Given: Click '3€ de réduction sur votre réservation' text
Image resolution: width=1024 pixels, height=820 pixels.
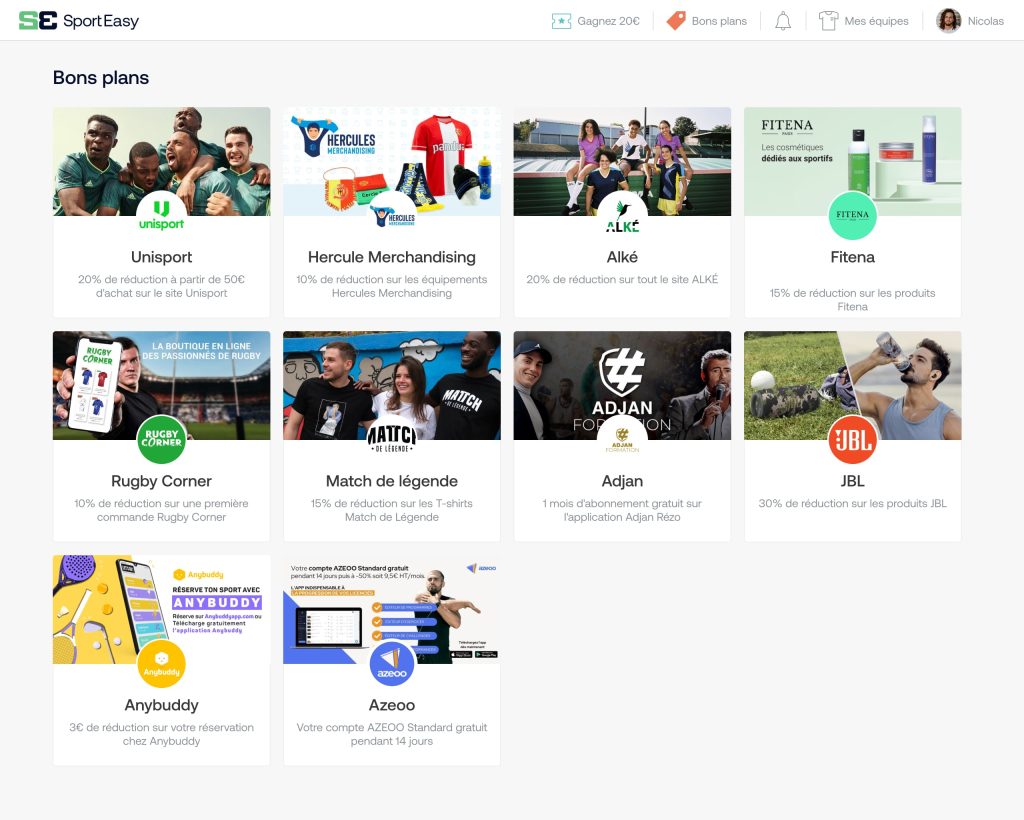Looking at the screenshot, I should click(161, 727).
